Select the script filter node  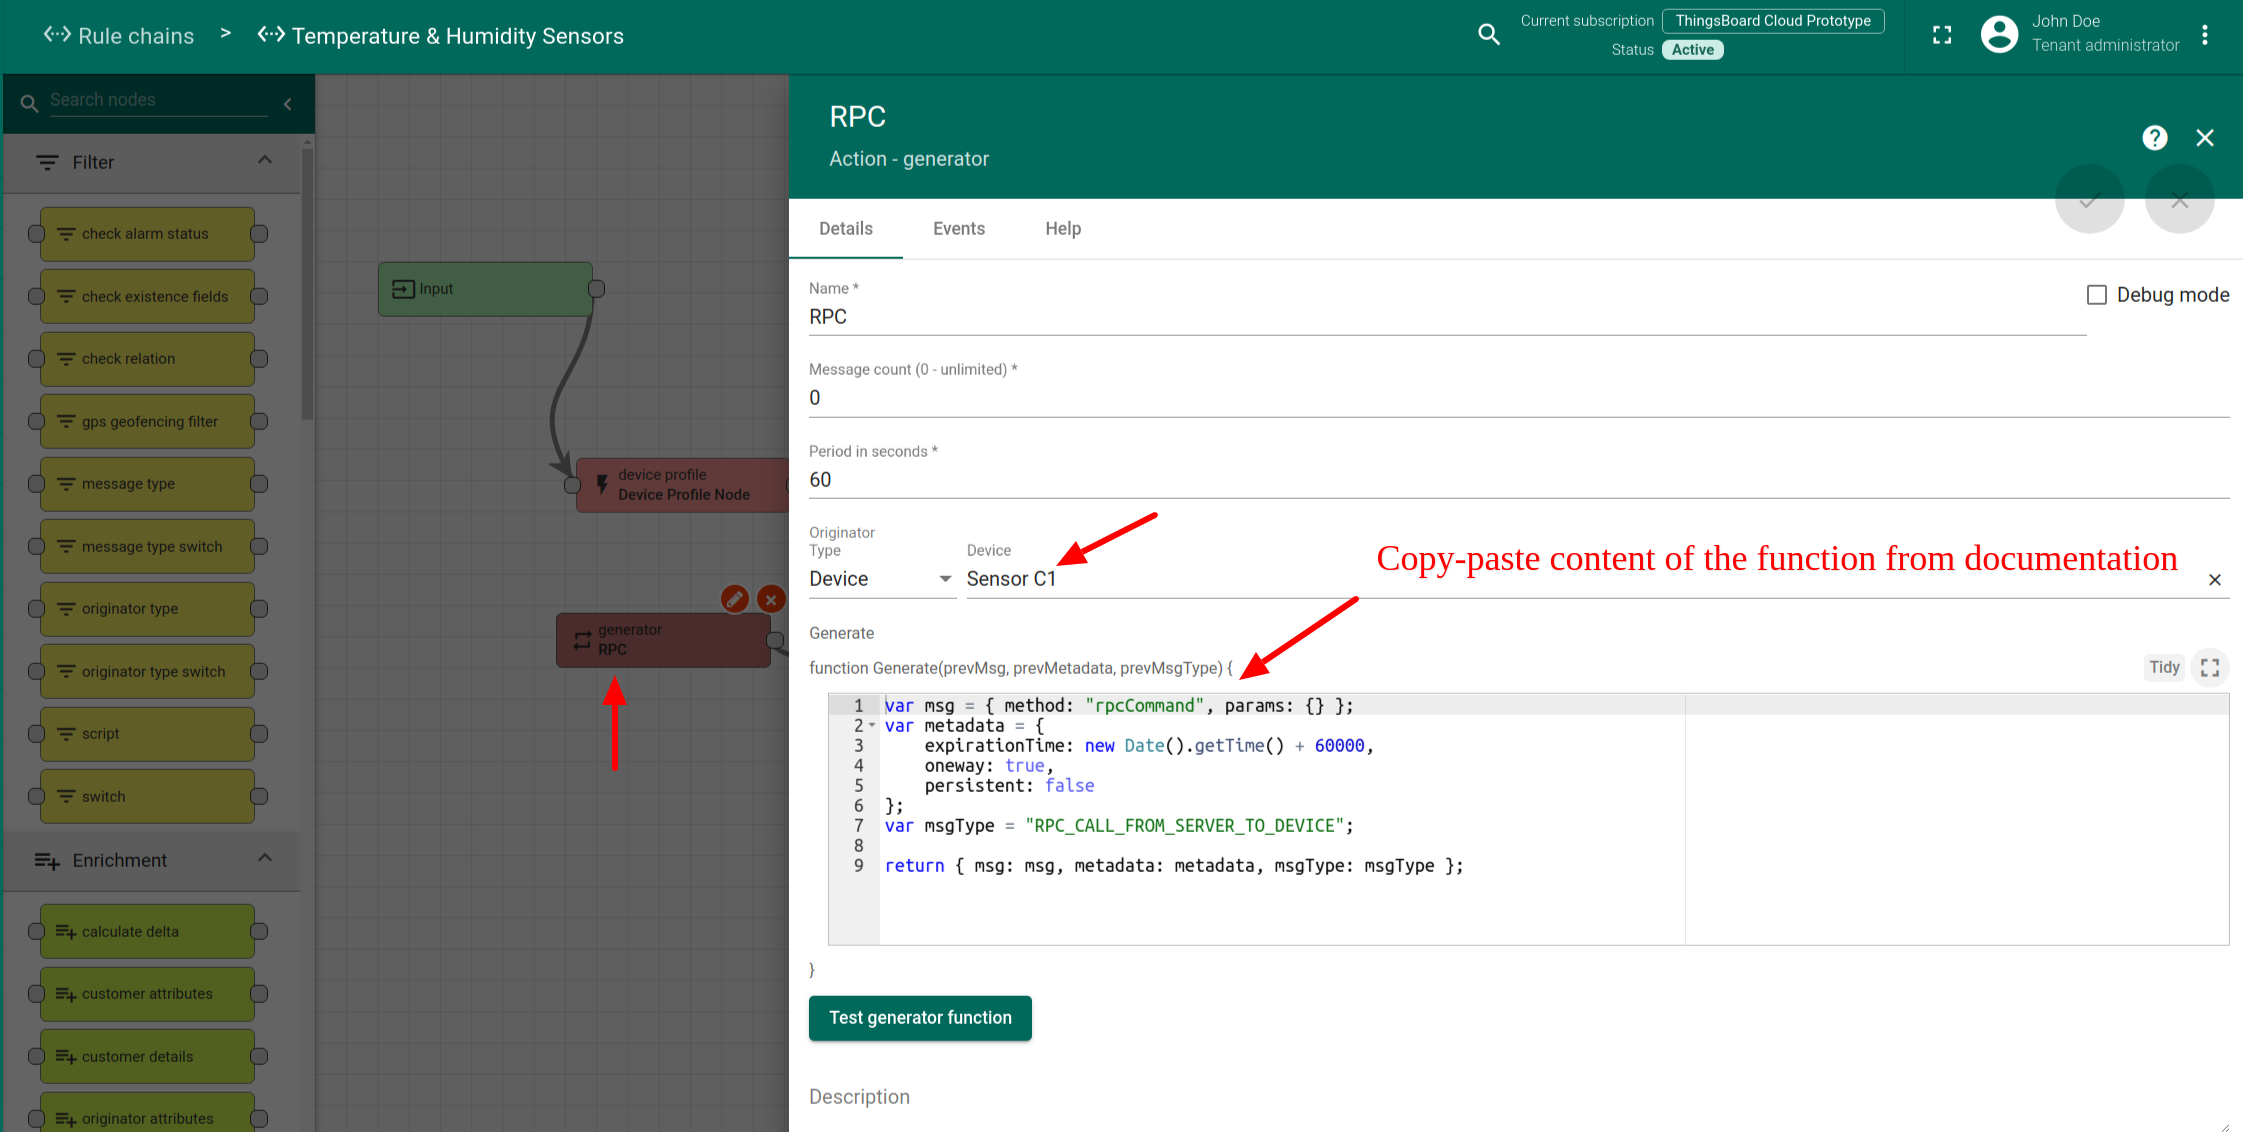(147, 734)
